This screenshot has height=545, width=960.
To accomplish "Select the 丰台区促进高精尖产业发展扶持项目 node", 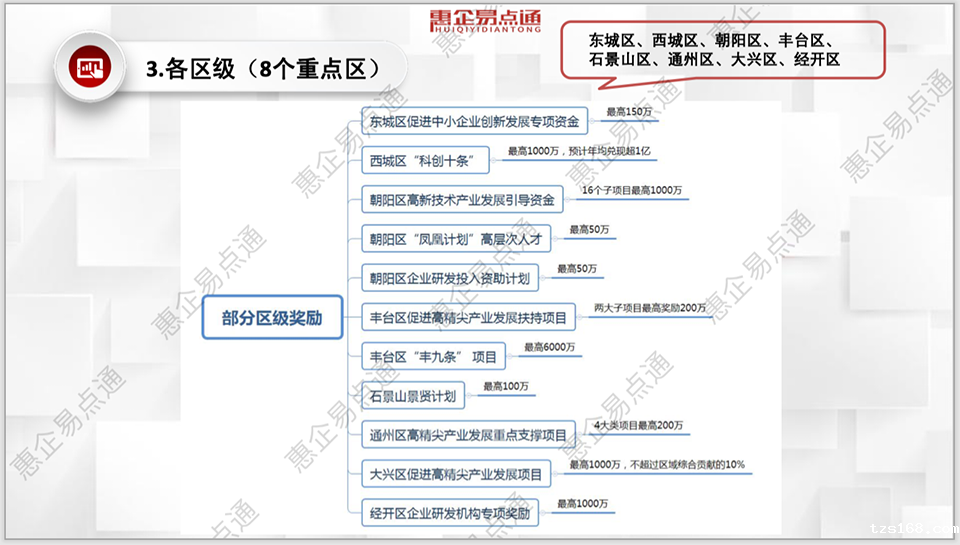I will (468, 318).
